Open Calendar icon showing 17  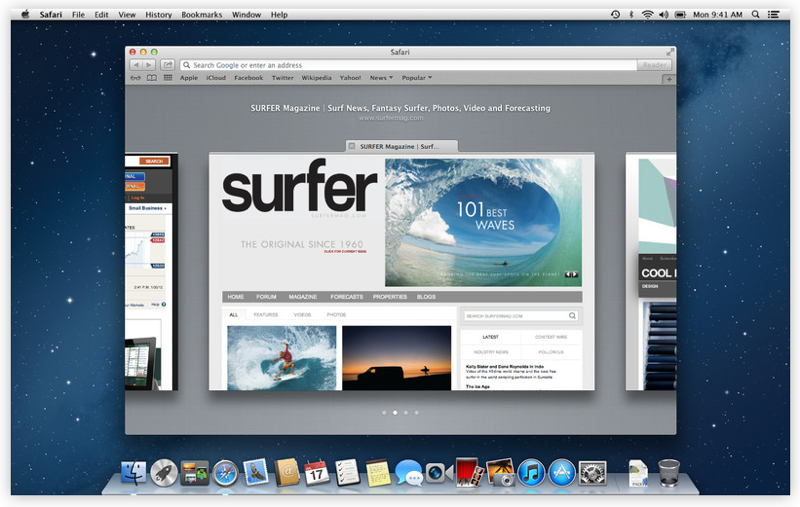[x=317, y=473]
